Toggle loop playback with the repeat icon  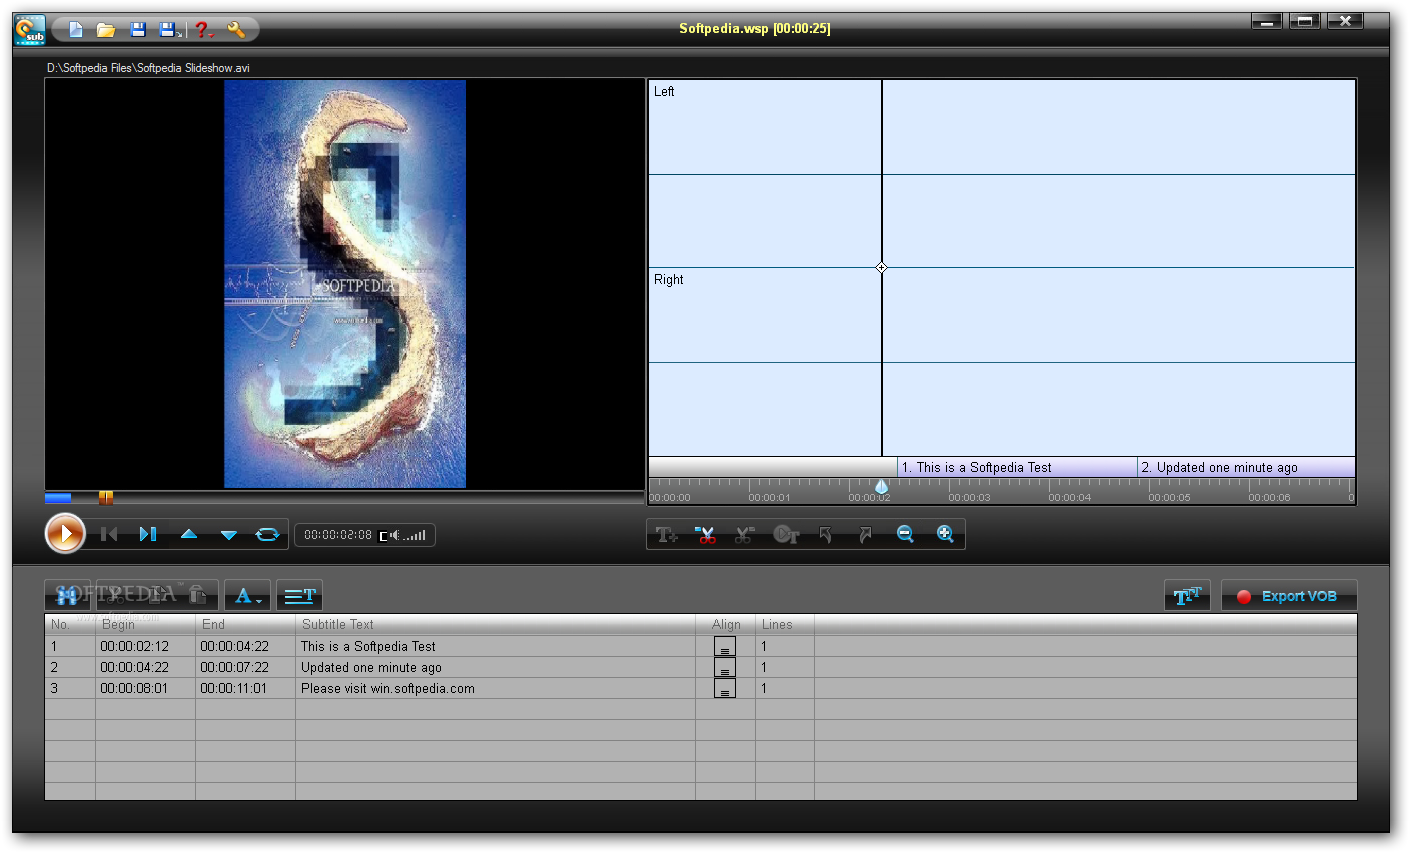267,534
